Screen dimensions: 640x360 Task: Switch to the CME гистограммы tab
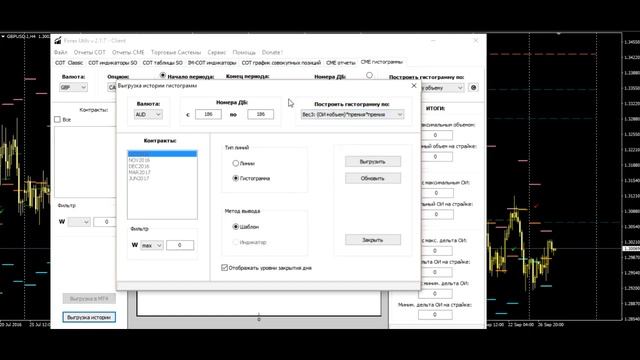(x=382, y=62)
